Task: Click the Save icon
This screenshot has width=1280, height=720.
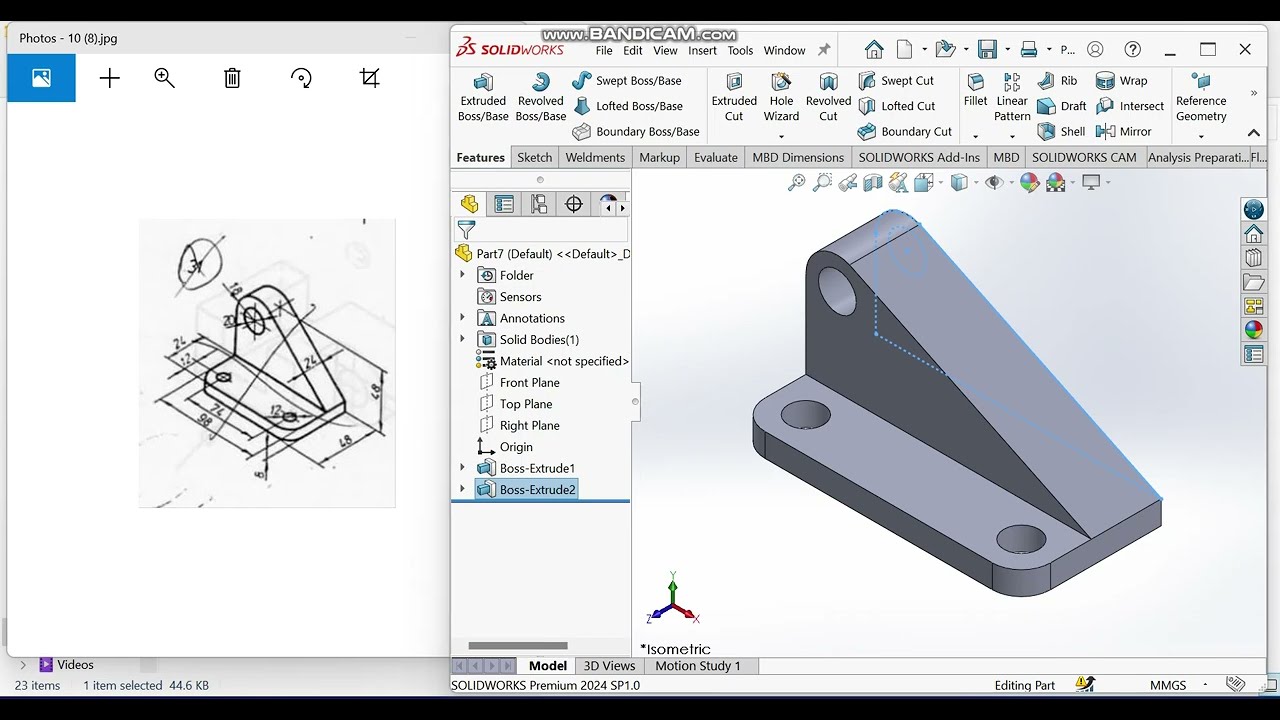Action: (988, 49)
